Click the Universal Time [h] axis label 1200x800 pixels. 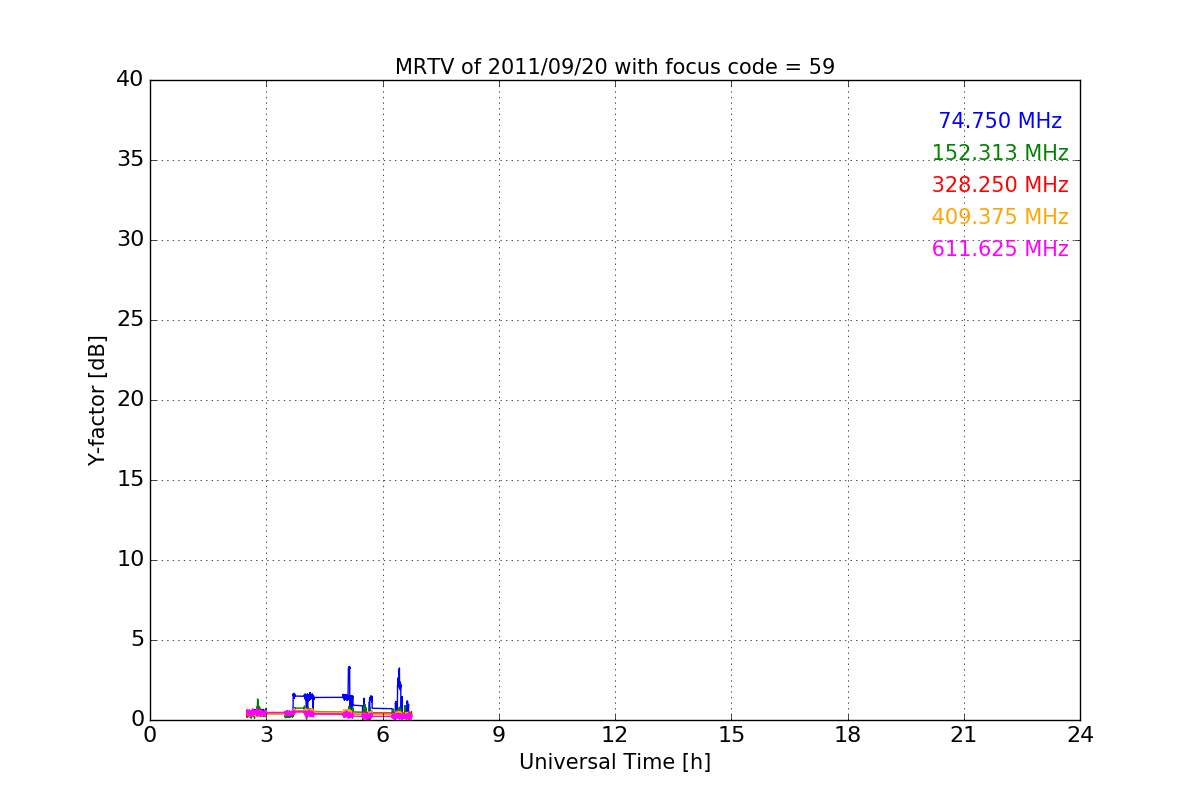coord(615,762)
